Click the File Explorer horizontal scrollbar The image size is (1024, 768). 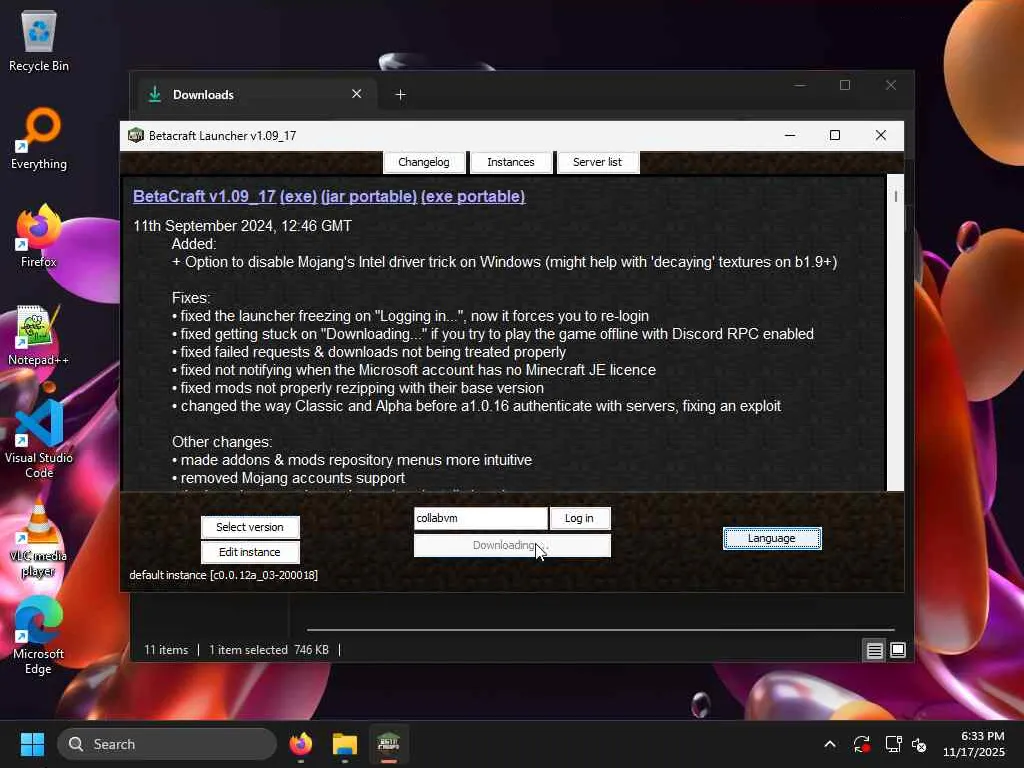[x=600, y=630]
